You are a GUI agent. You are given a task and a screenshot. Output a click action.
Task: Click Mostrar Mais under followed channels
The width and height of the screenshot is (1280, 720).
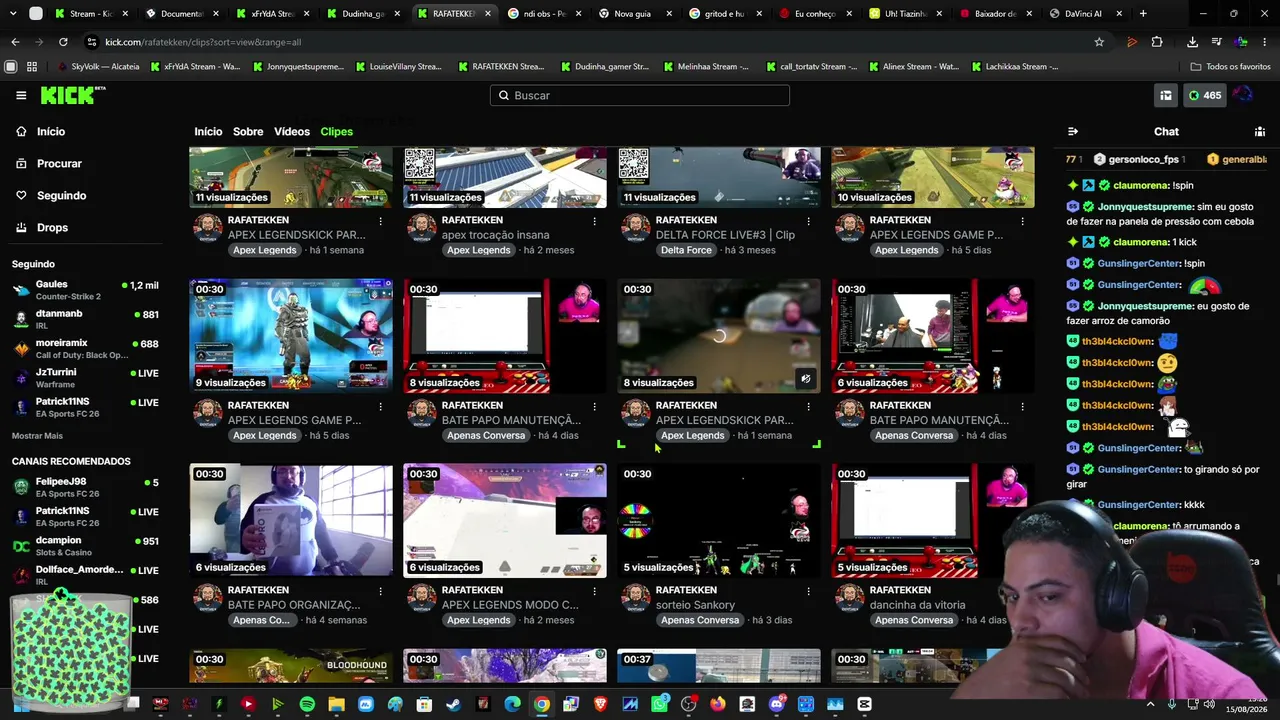click(37, 436)
